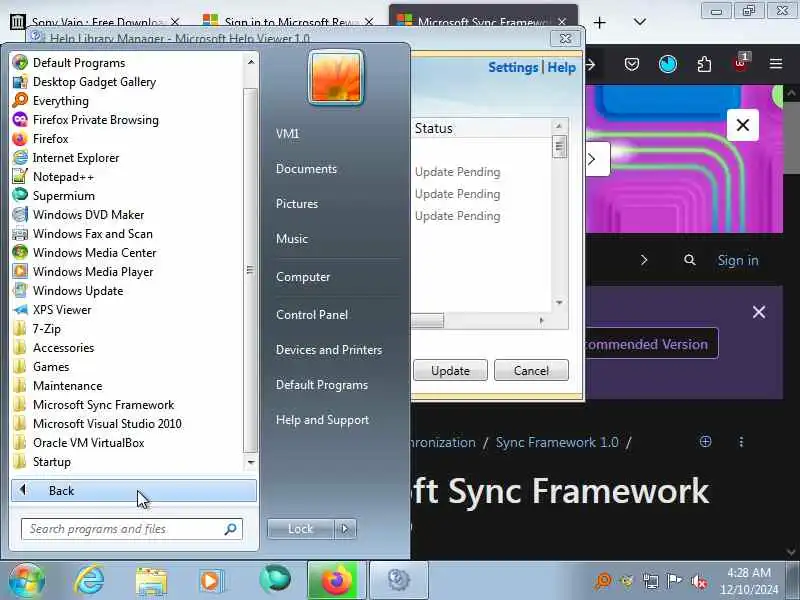The height and width of the screenshot is (600, 800).
Task: Click the Sync Framework 1.0 breadcrumb link
Action: pos(557,442)
